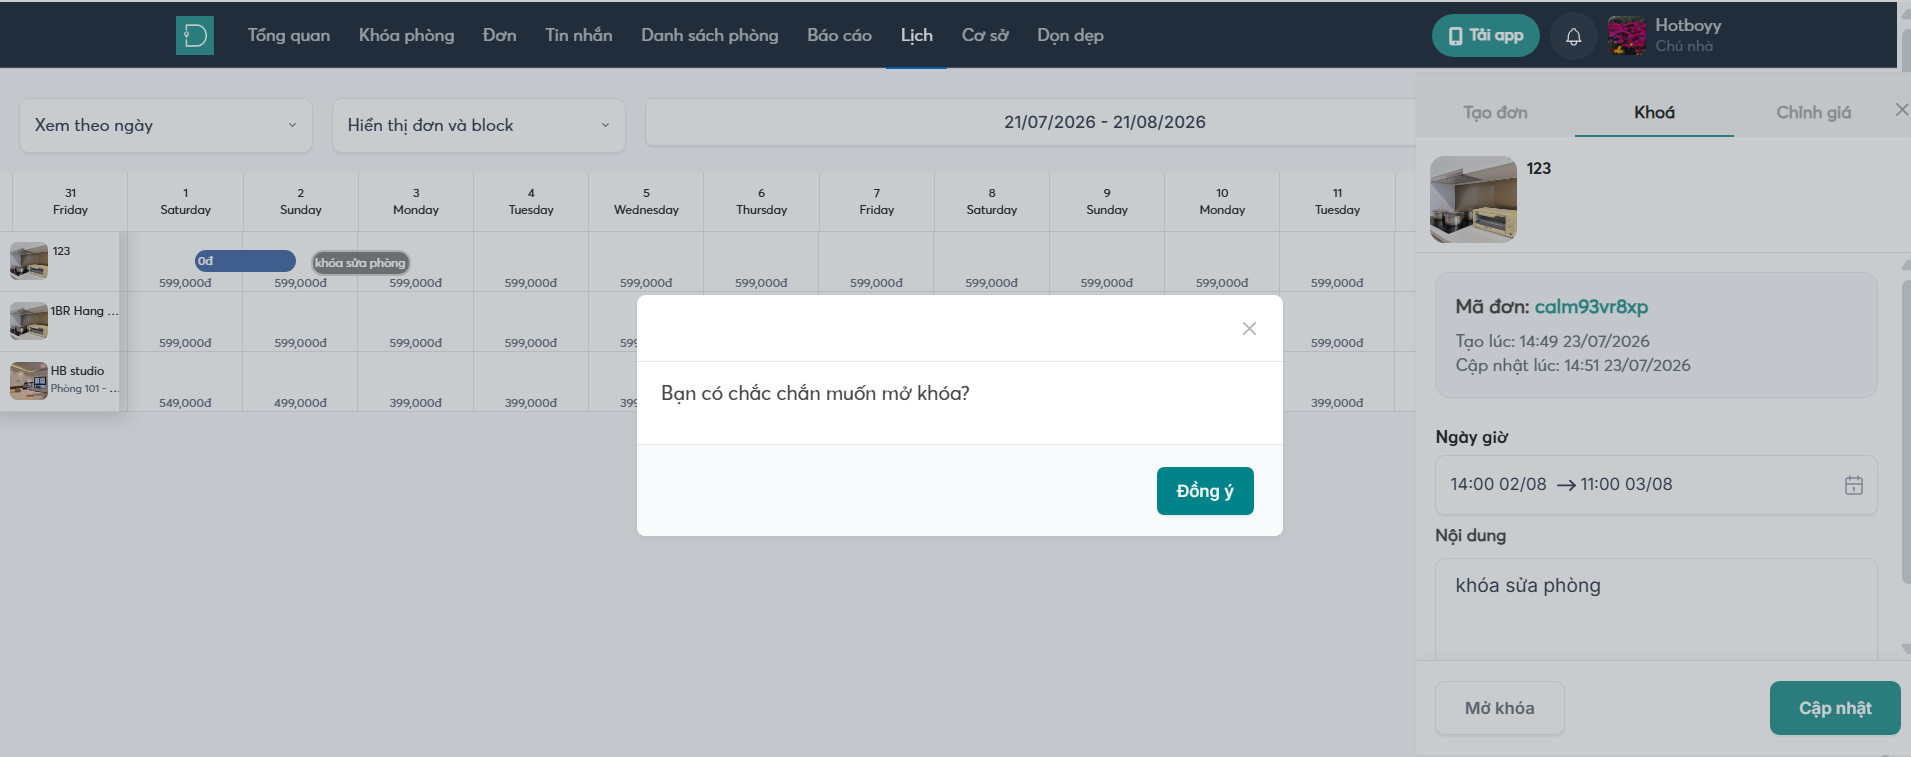The image size is (1911, 757).
Task: Click the 11 Tuesday column header
Action: pos(1337,201)
